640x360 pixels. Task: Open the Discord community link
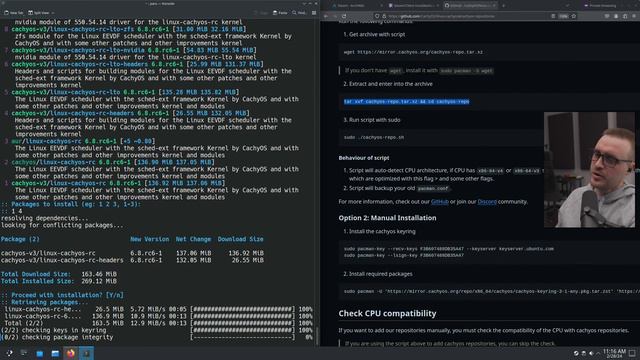tap(487, 202)
